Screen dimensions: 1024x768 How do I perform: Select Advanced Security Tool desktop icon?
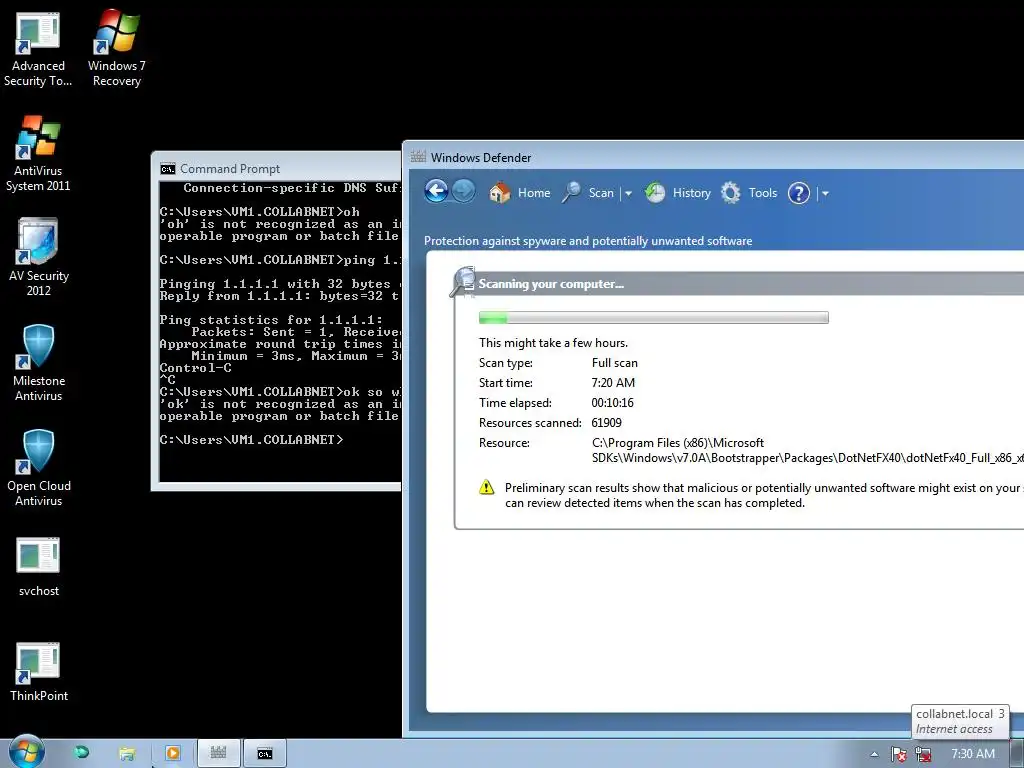pyautogui.click(x=38, y=50)
